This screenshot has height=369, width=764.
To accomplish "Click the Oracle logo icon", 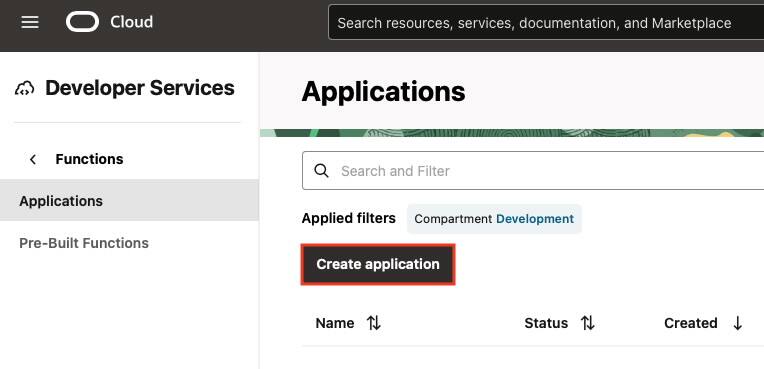I will (82, 22).
